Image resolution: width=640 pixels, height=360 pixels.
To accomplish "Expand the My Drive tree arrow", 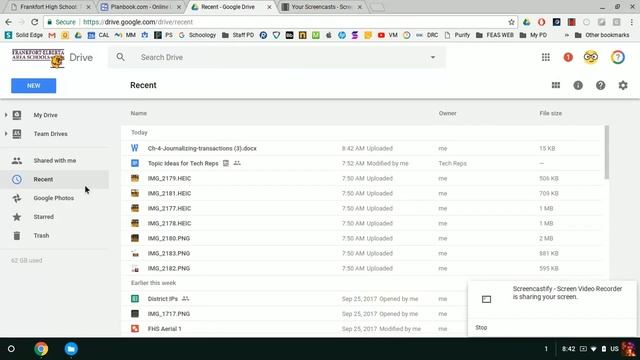I will 6,115.
